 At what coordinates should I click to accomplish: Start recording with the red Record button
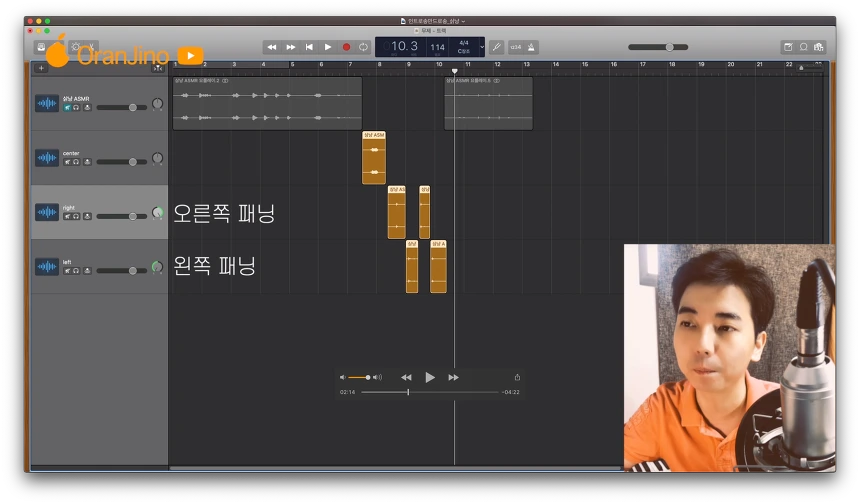click(x=346, y=47)
